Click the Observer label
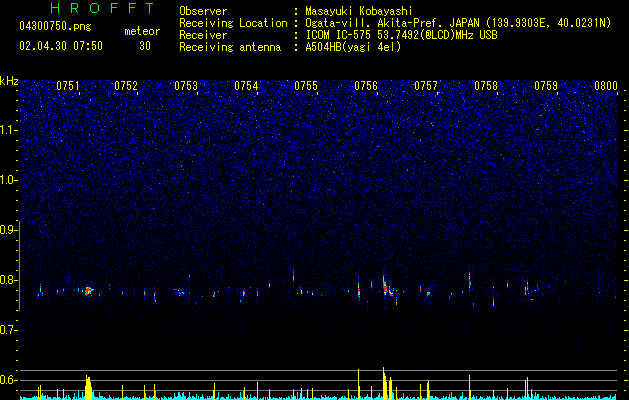Viewport: 629px width, 400px height. [203, 11]
